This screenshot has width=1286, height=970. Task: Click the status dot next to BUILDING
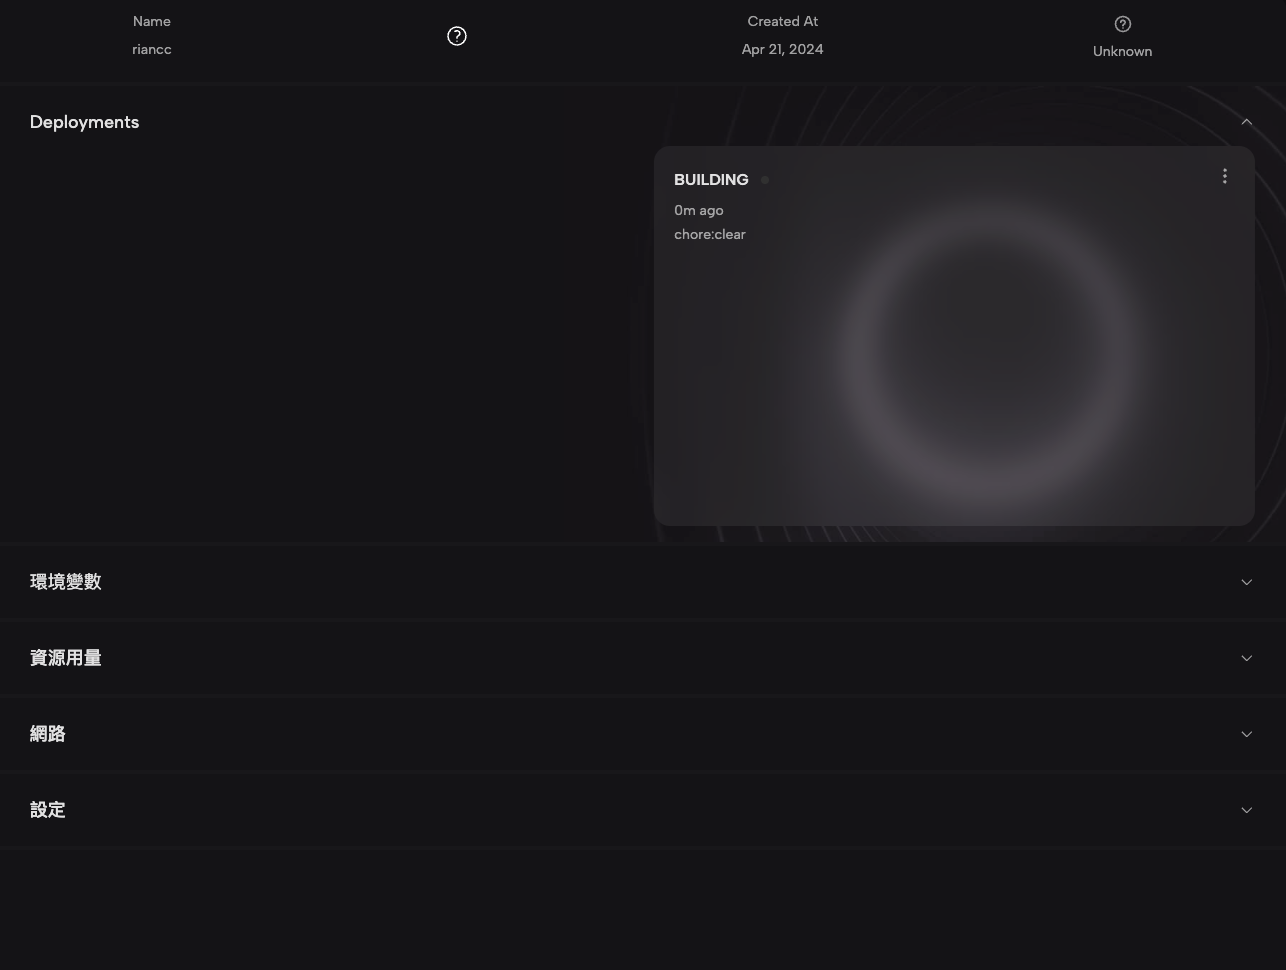(x=765, y=180)
